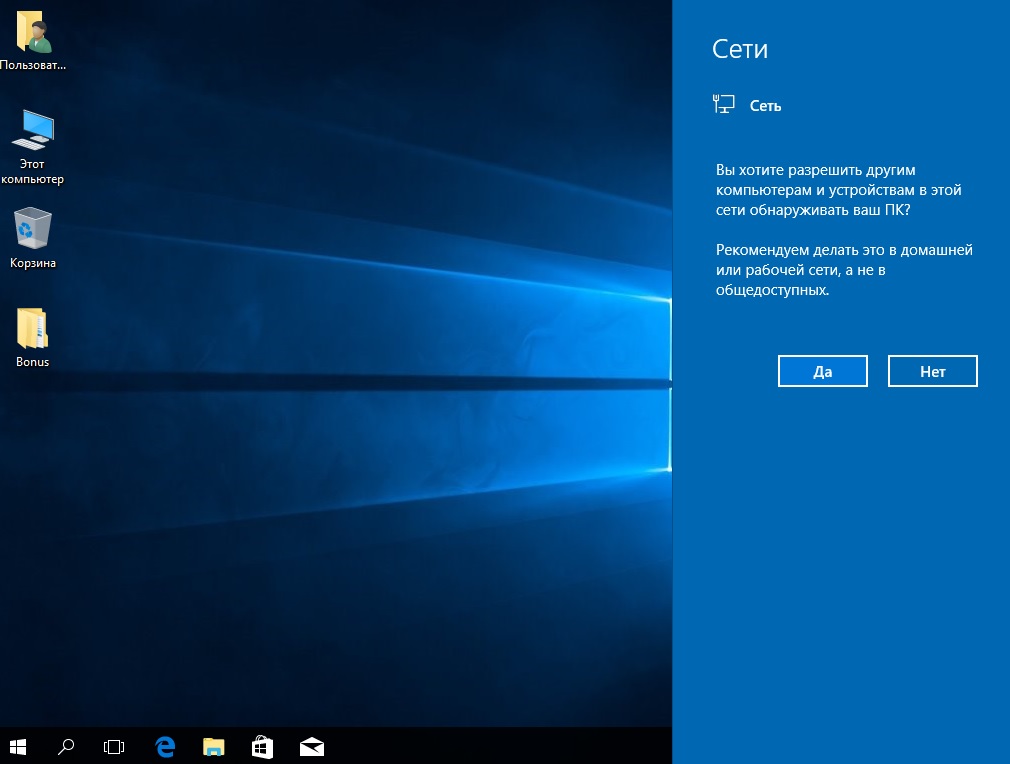1010x764 pixels.
Task: Open the Windows Start menu
Action: tap(18, 746)
